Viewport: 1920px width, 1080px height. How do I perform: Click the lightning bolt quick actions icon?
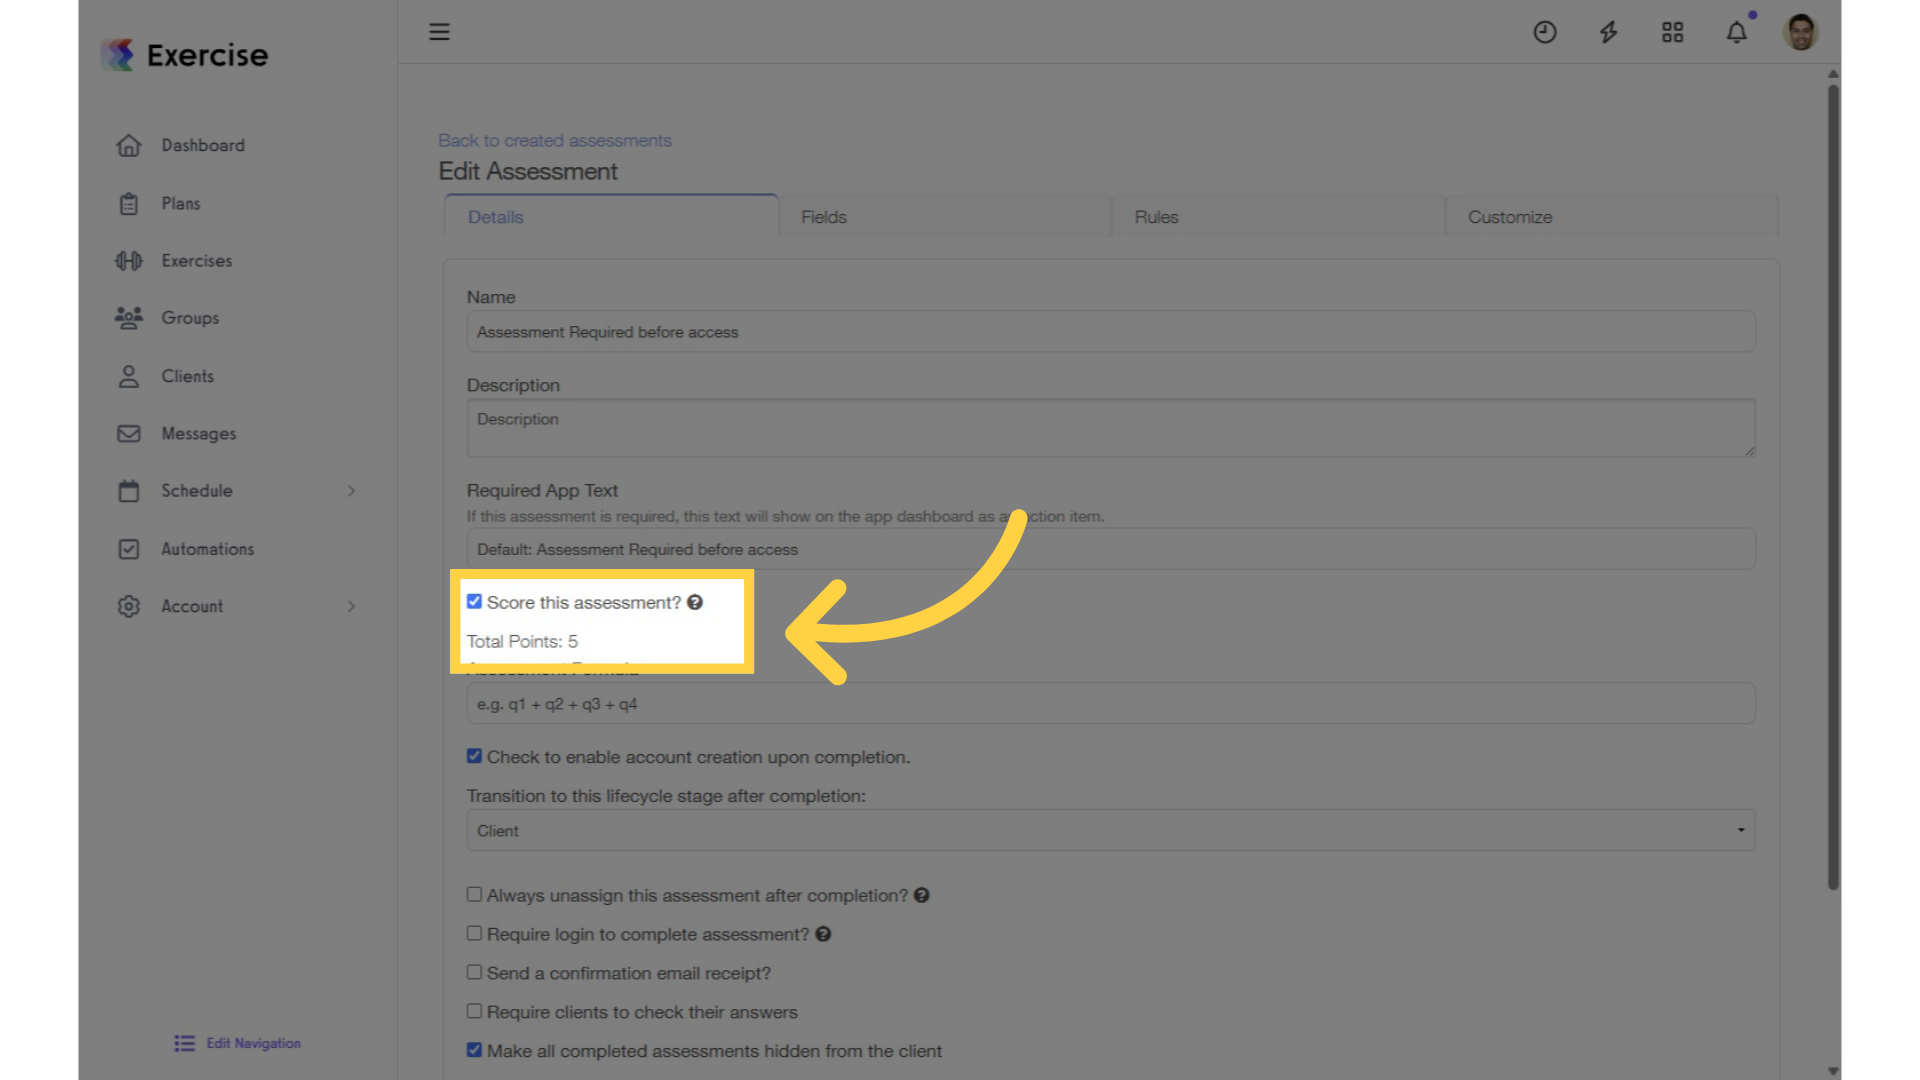point(1609,32)
